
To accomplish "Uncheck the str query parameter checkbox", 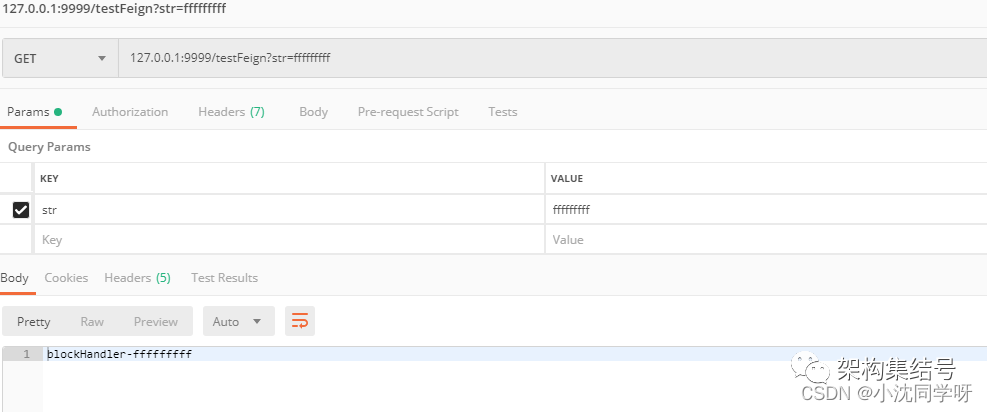I will click(21, 210).
